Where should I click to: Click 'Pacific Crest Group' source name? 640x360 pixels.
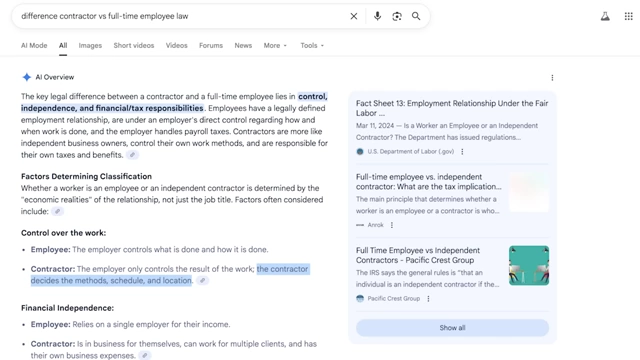pyautogui.click(x=394, y=298)
